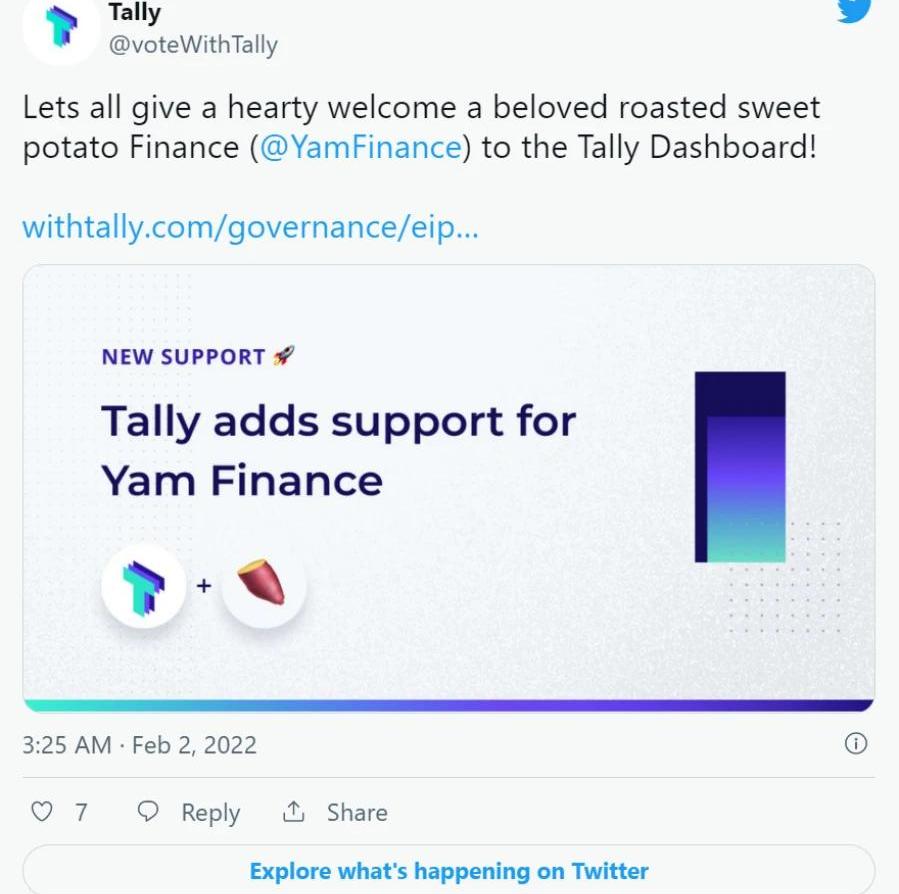Image resolution: width=899 pixels, height=894 pixels.
Task: Click the NEW SUPPORT rocket label
Action: (x=198, y=357)
